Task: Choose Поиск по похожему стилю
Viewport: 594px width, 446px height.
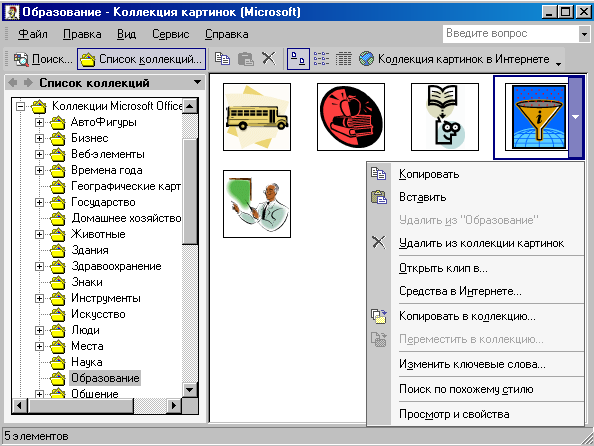Action: pos(475,389)
